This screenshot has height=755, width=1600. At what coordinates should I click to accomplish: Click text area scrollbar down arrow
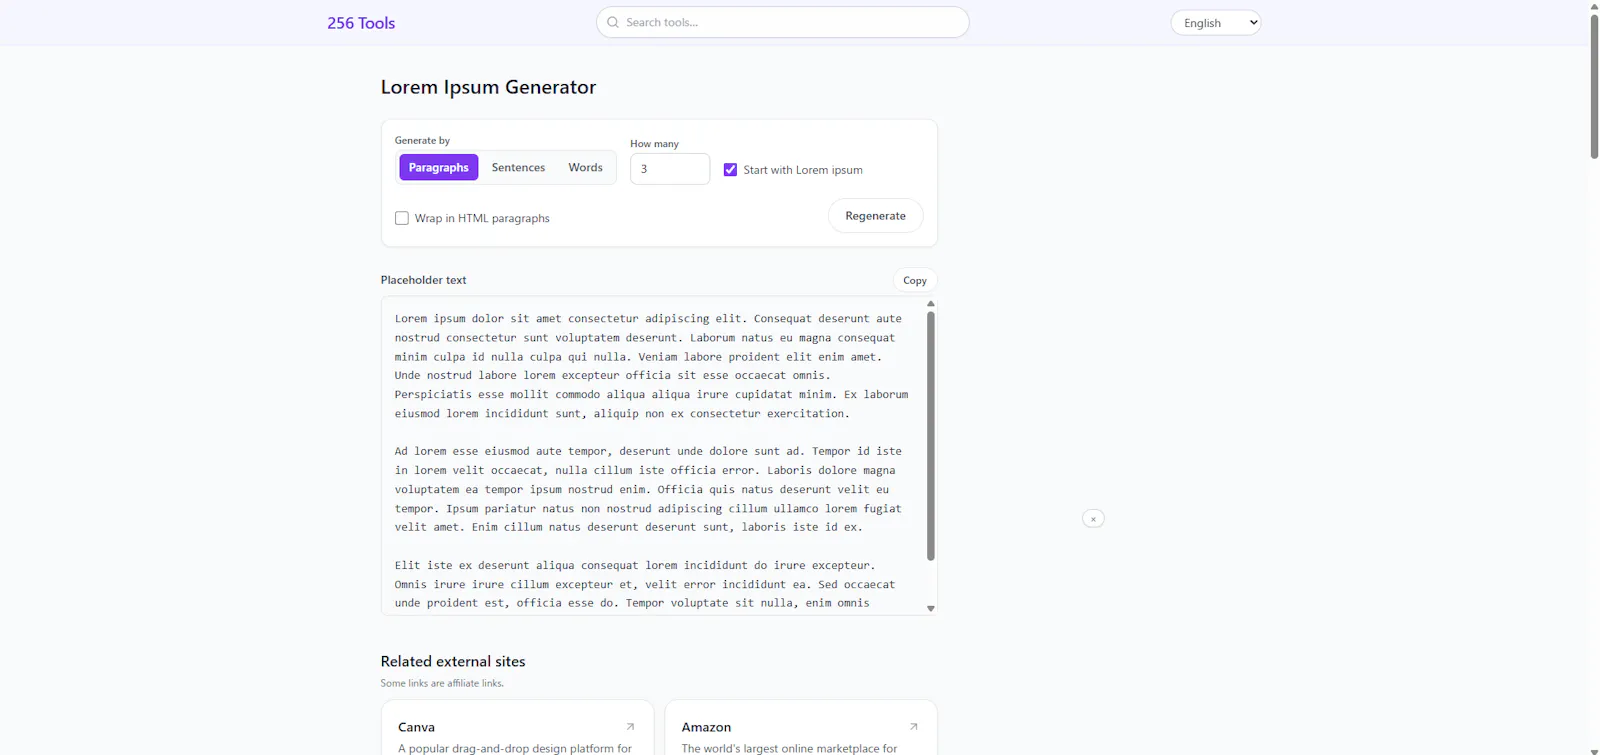[931, 608]
